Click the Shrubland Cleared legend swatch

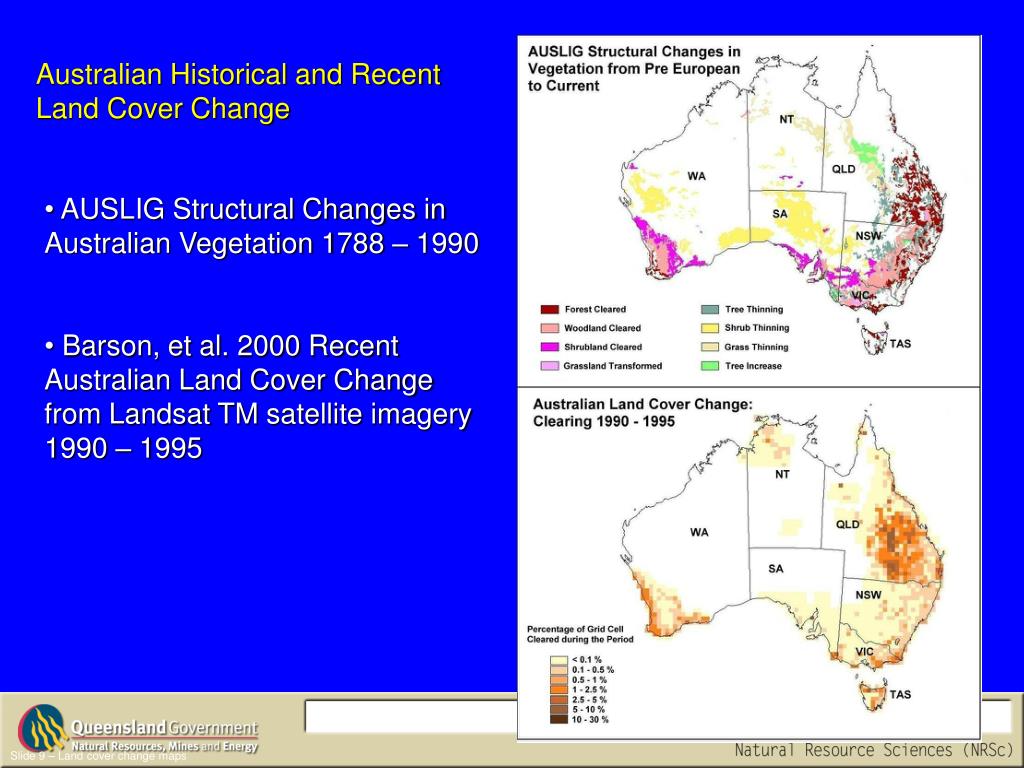(x=550, y=347)
